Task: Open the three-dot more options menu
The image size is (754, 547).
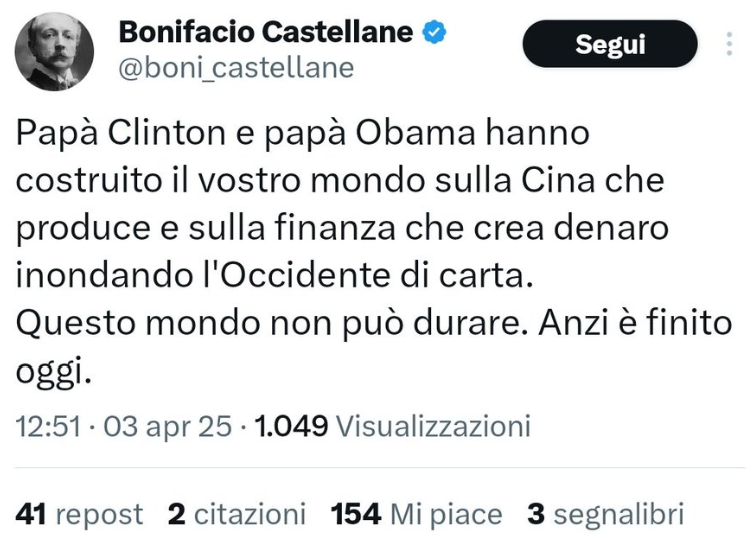Action: tap(727, 44)
